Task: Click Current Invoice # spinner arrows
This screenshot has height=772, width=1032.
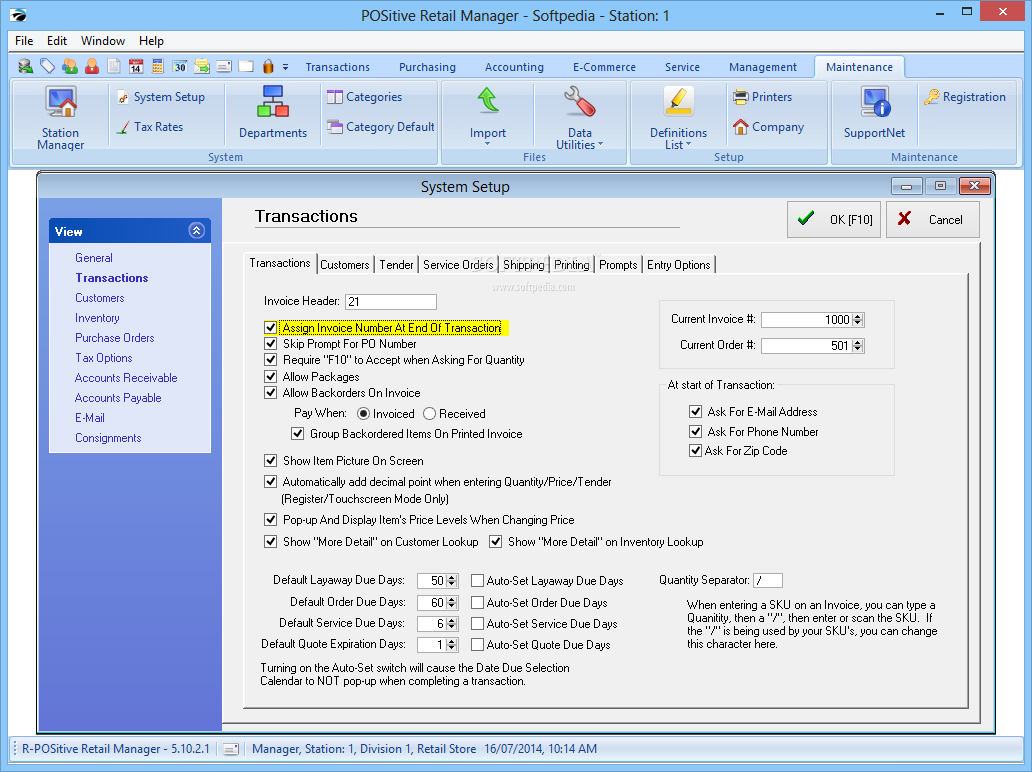Action: click(857, 320)
